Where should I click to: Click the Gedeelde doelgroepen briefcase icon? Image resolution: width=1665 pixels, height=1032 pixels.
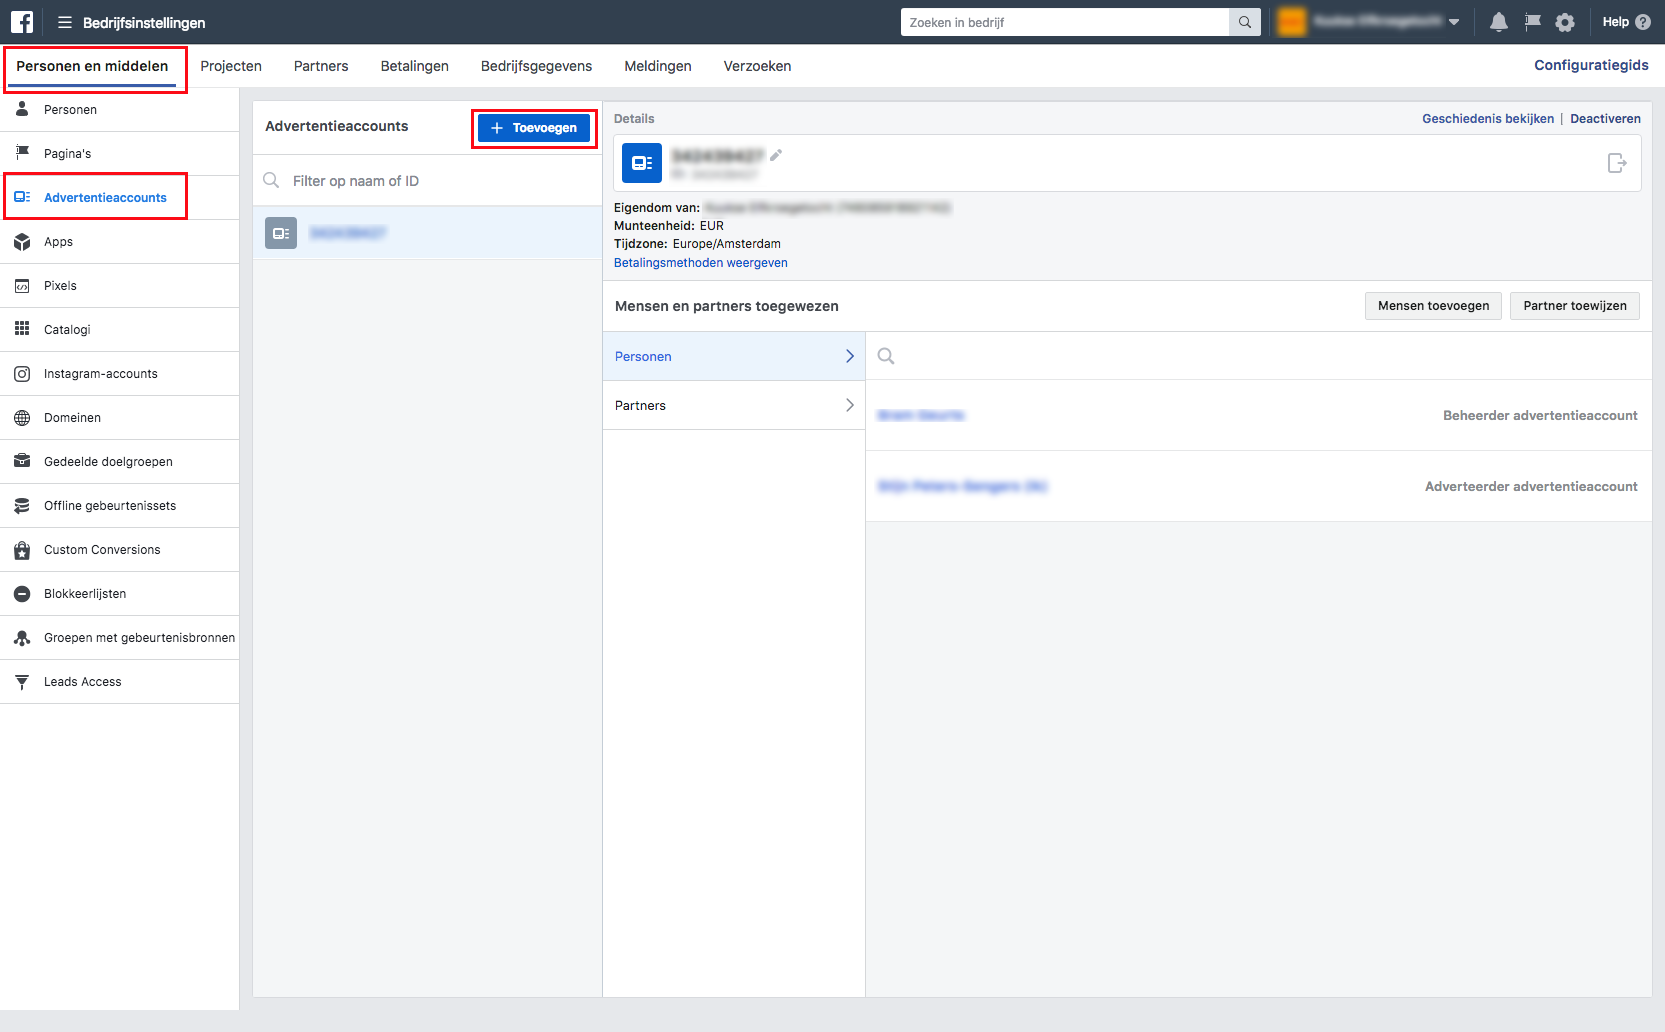click(22, 461)
